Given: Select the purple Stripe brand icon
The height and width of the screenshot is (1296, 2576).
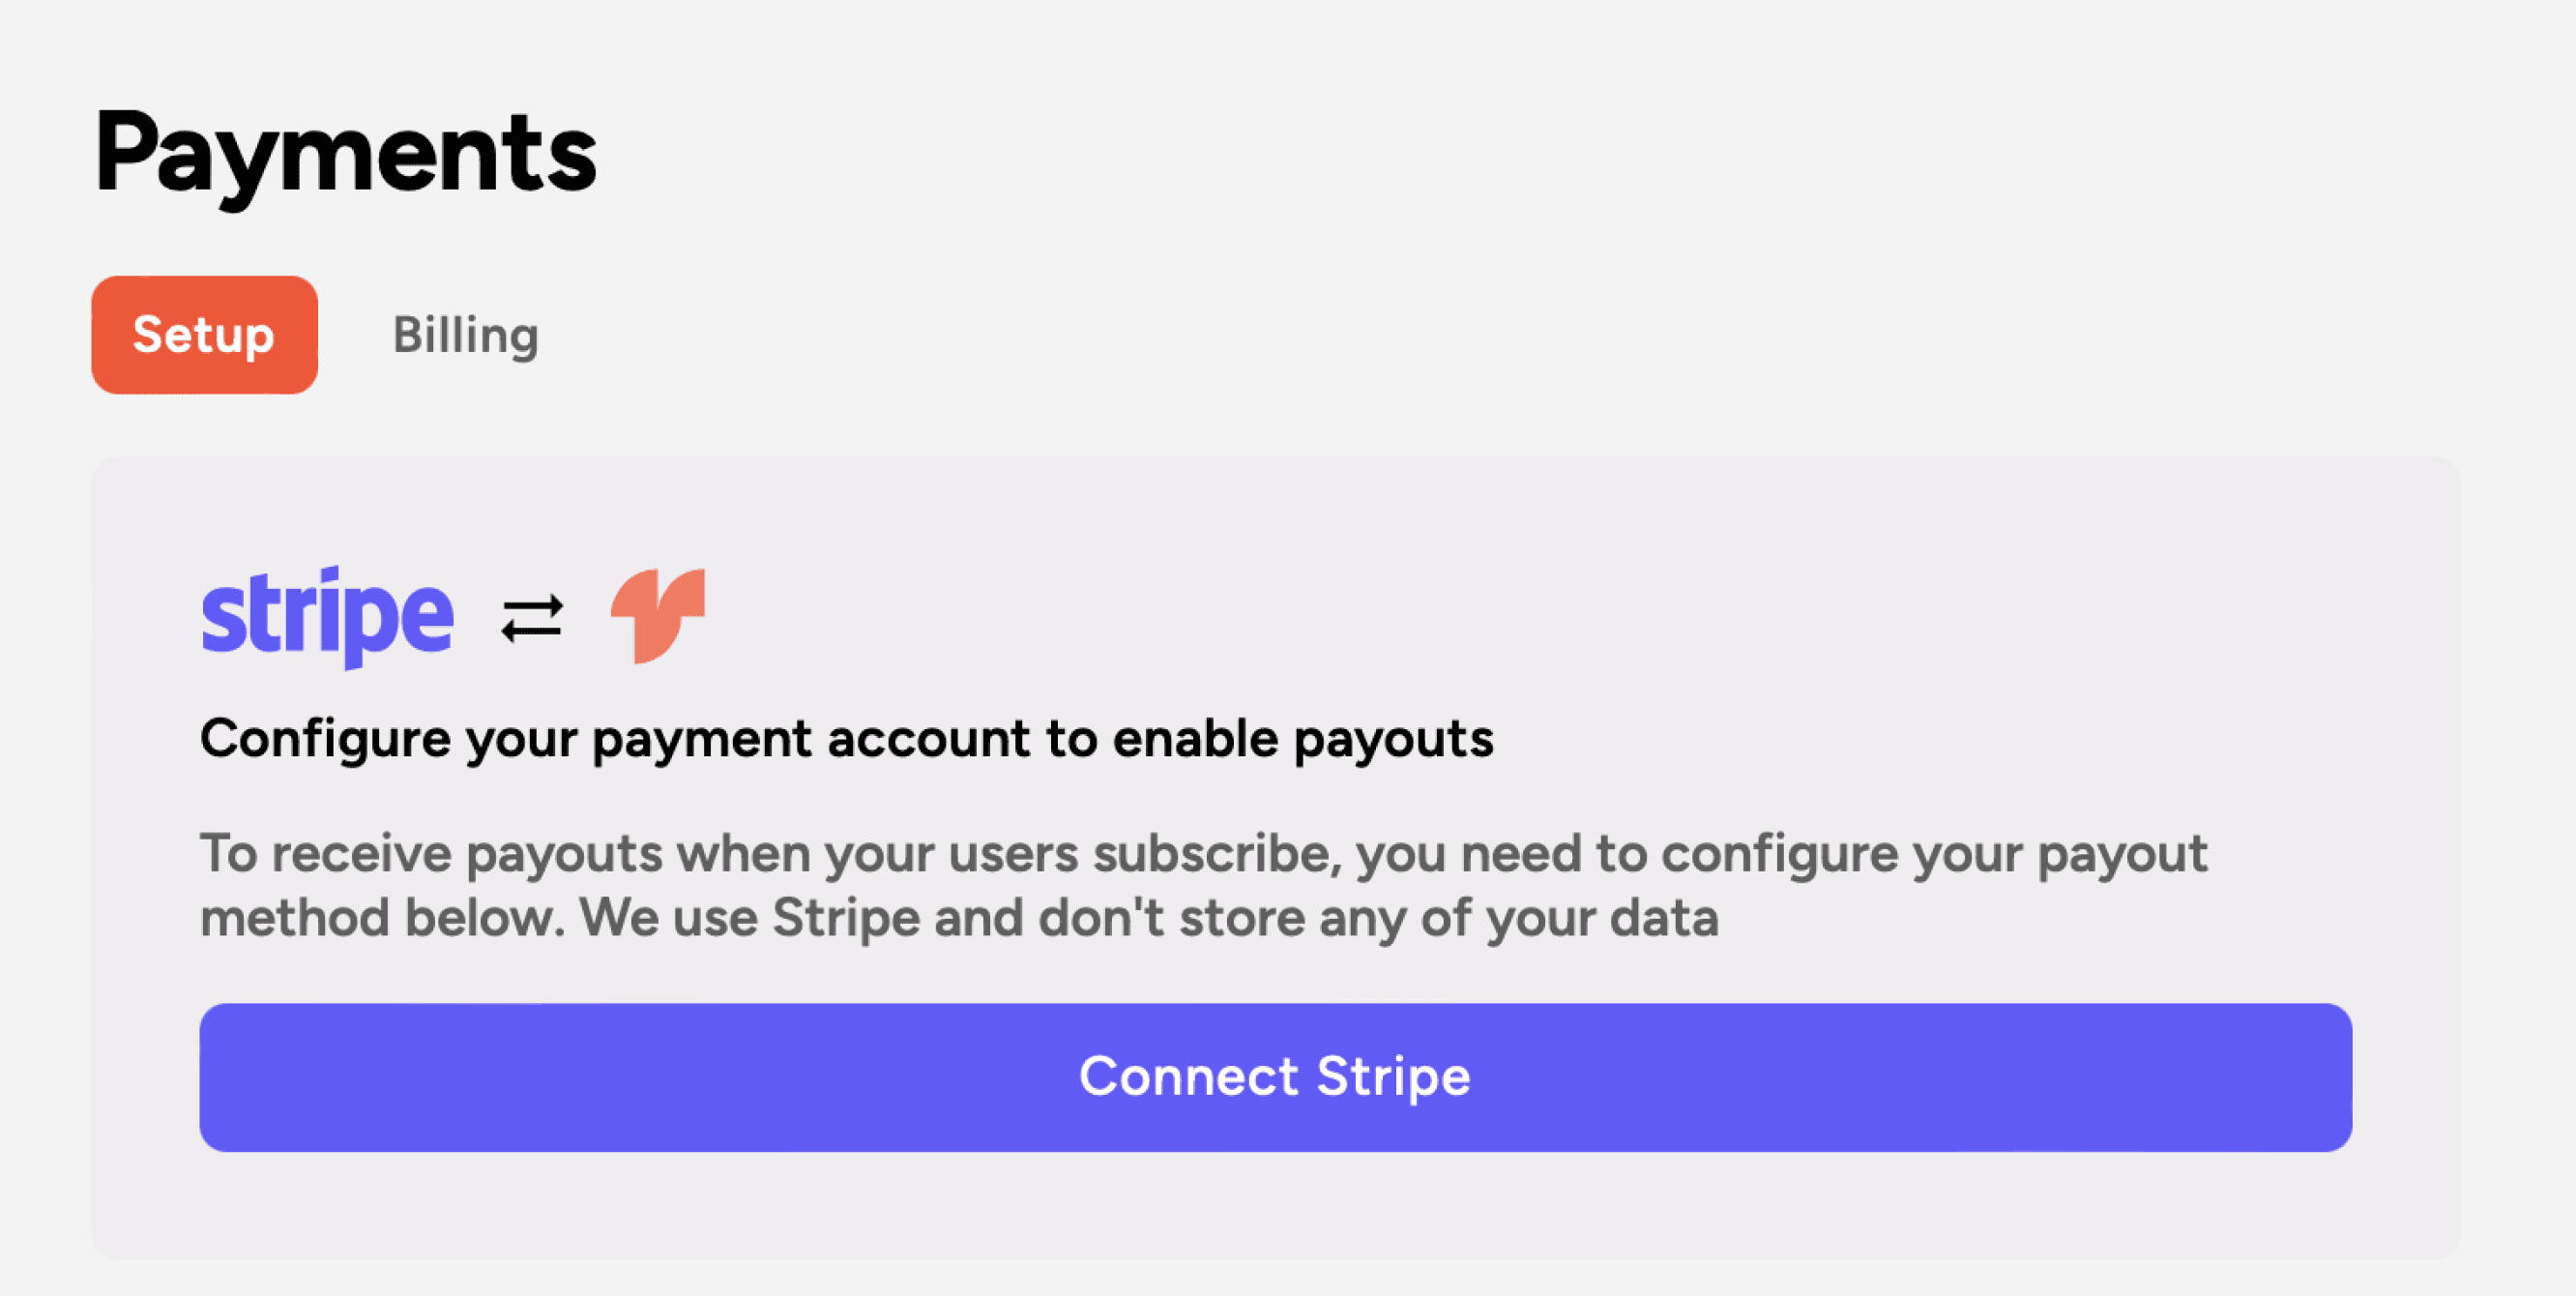Looking at the screenshot, I should [x=327, y=614].
